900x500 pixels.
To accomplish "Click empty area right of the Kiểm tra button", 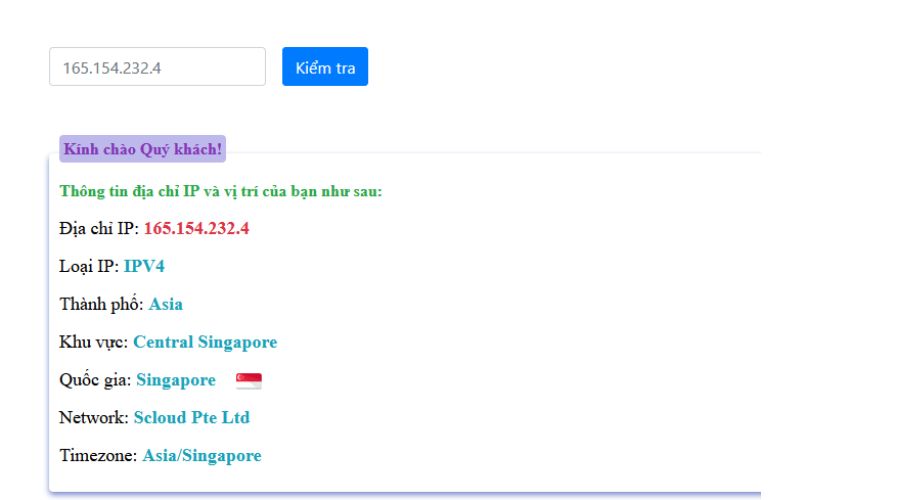I will [600, 67].
